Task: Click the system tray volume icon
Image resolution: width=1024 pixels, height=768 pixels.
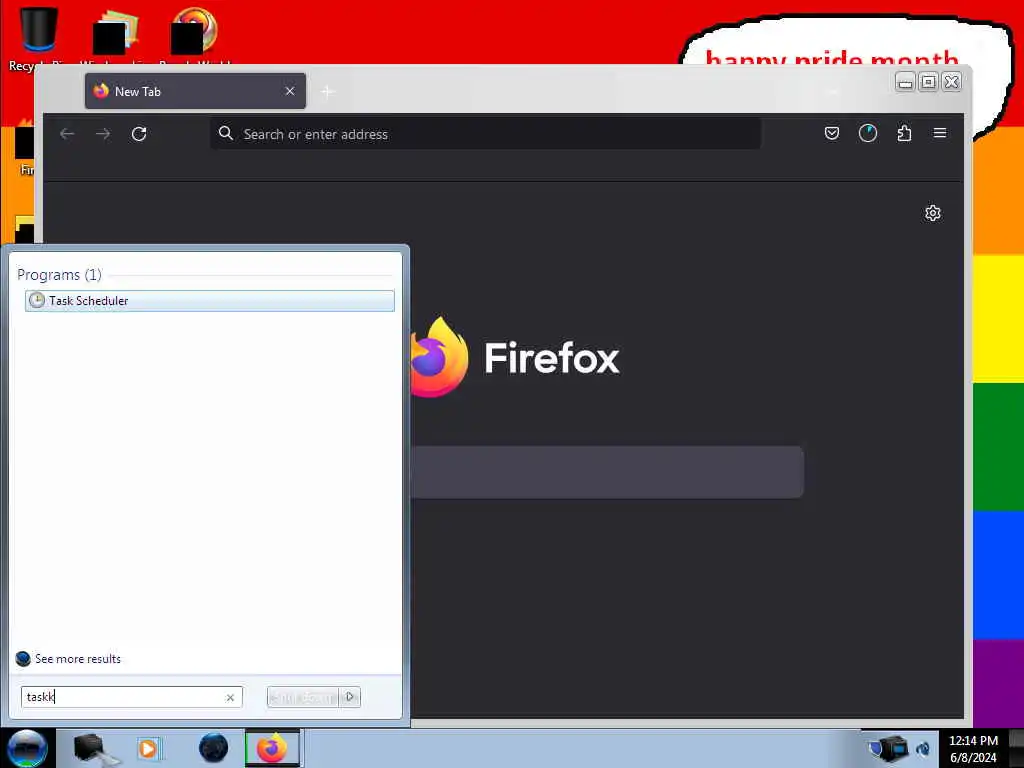Action: (x=923, y=749)
